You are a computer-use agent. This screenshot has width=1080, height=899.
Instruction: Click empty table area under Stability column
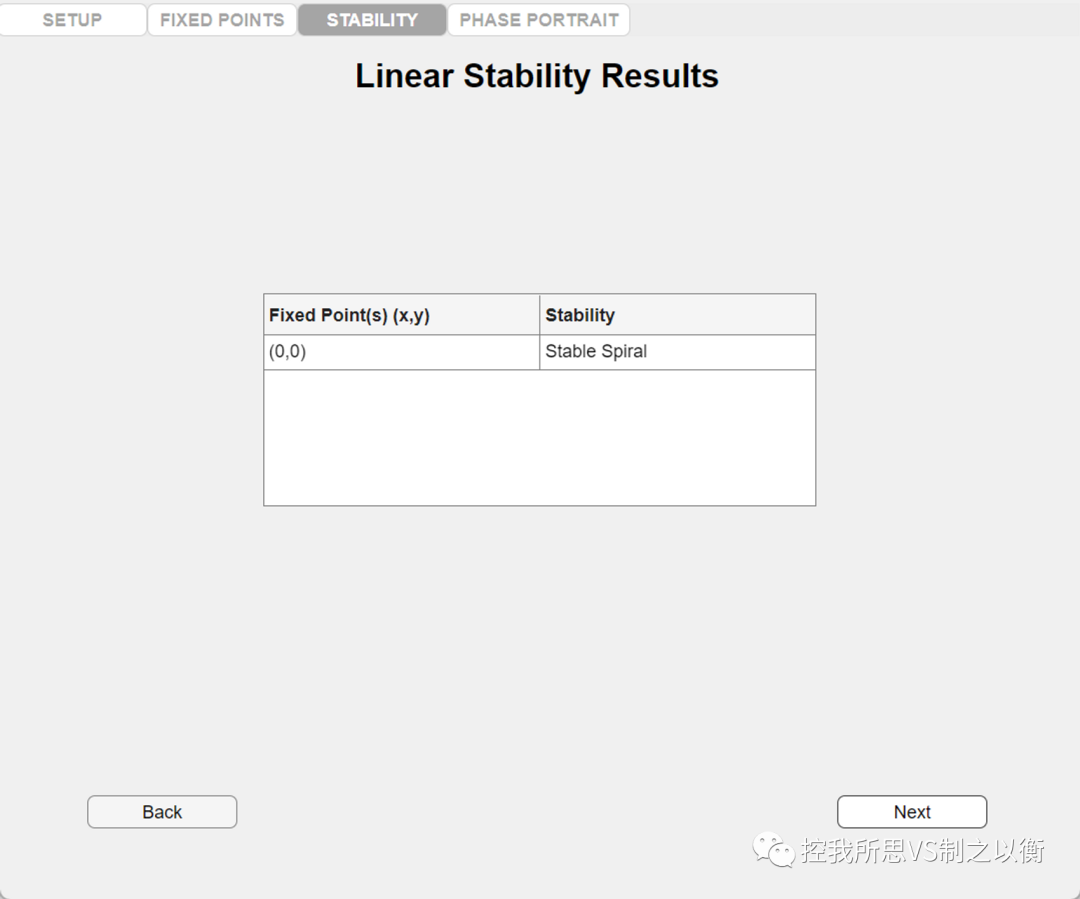click(677, 437)
